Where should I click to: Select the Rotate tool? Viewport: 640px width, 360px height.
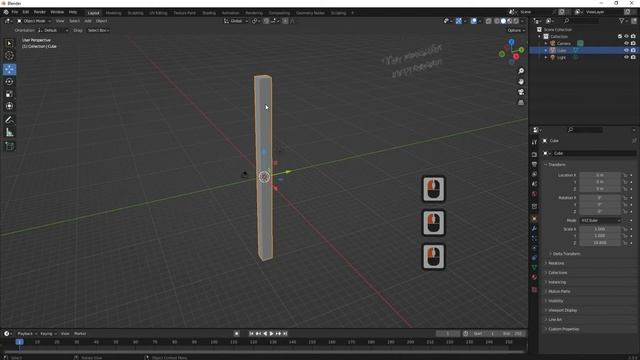click(x=9, y=82)
